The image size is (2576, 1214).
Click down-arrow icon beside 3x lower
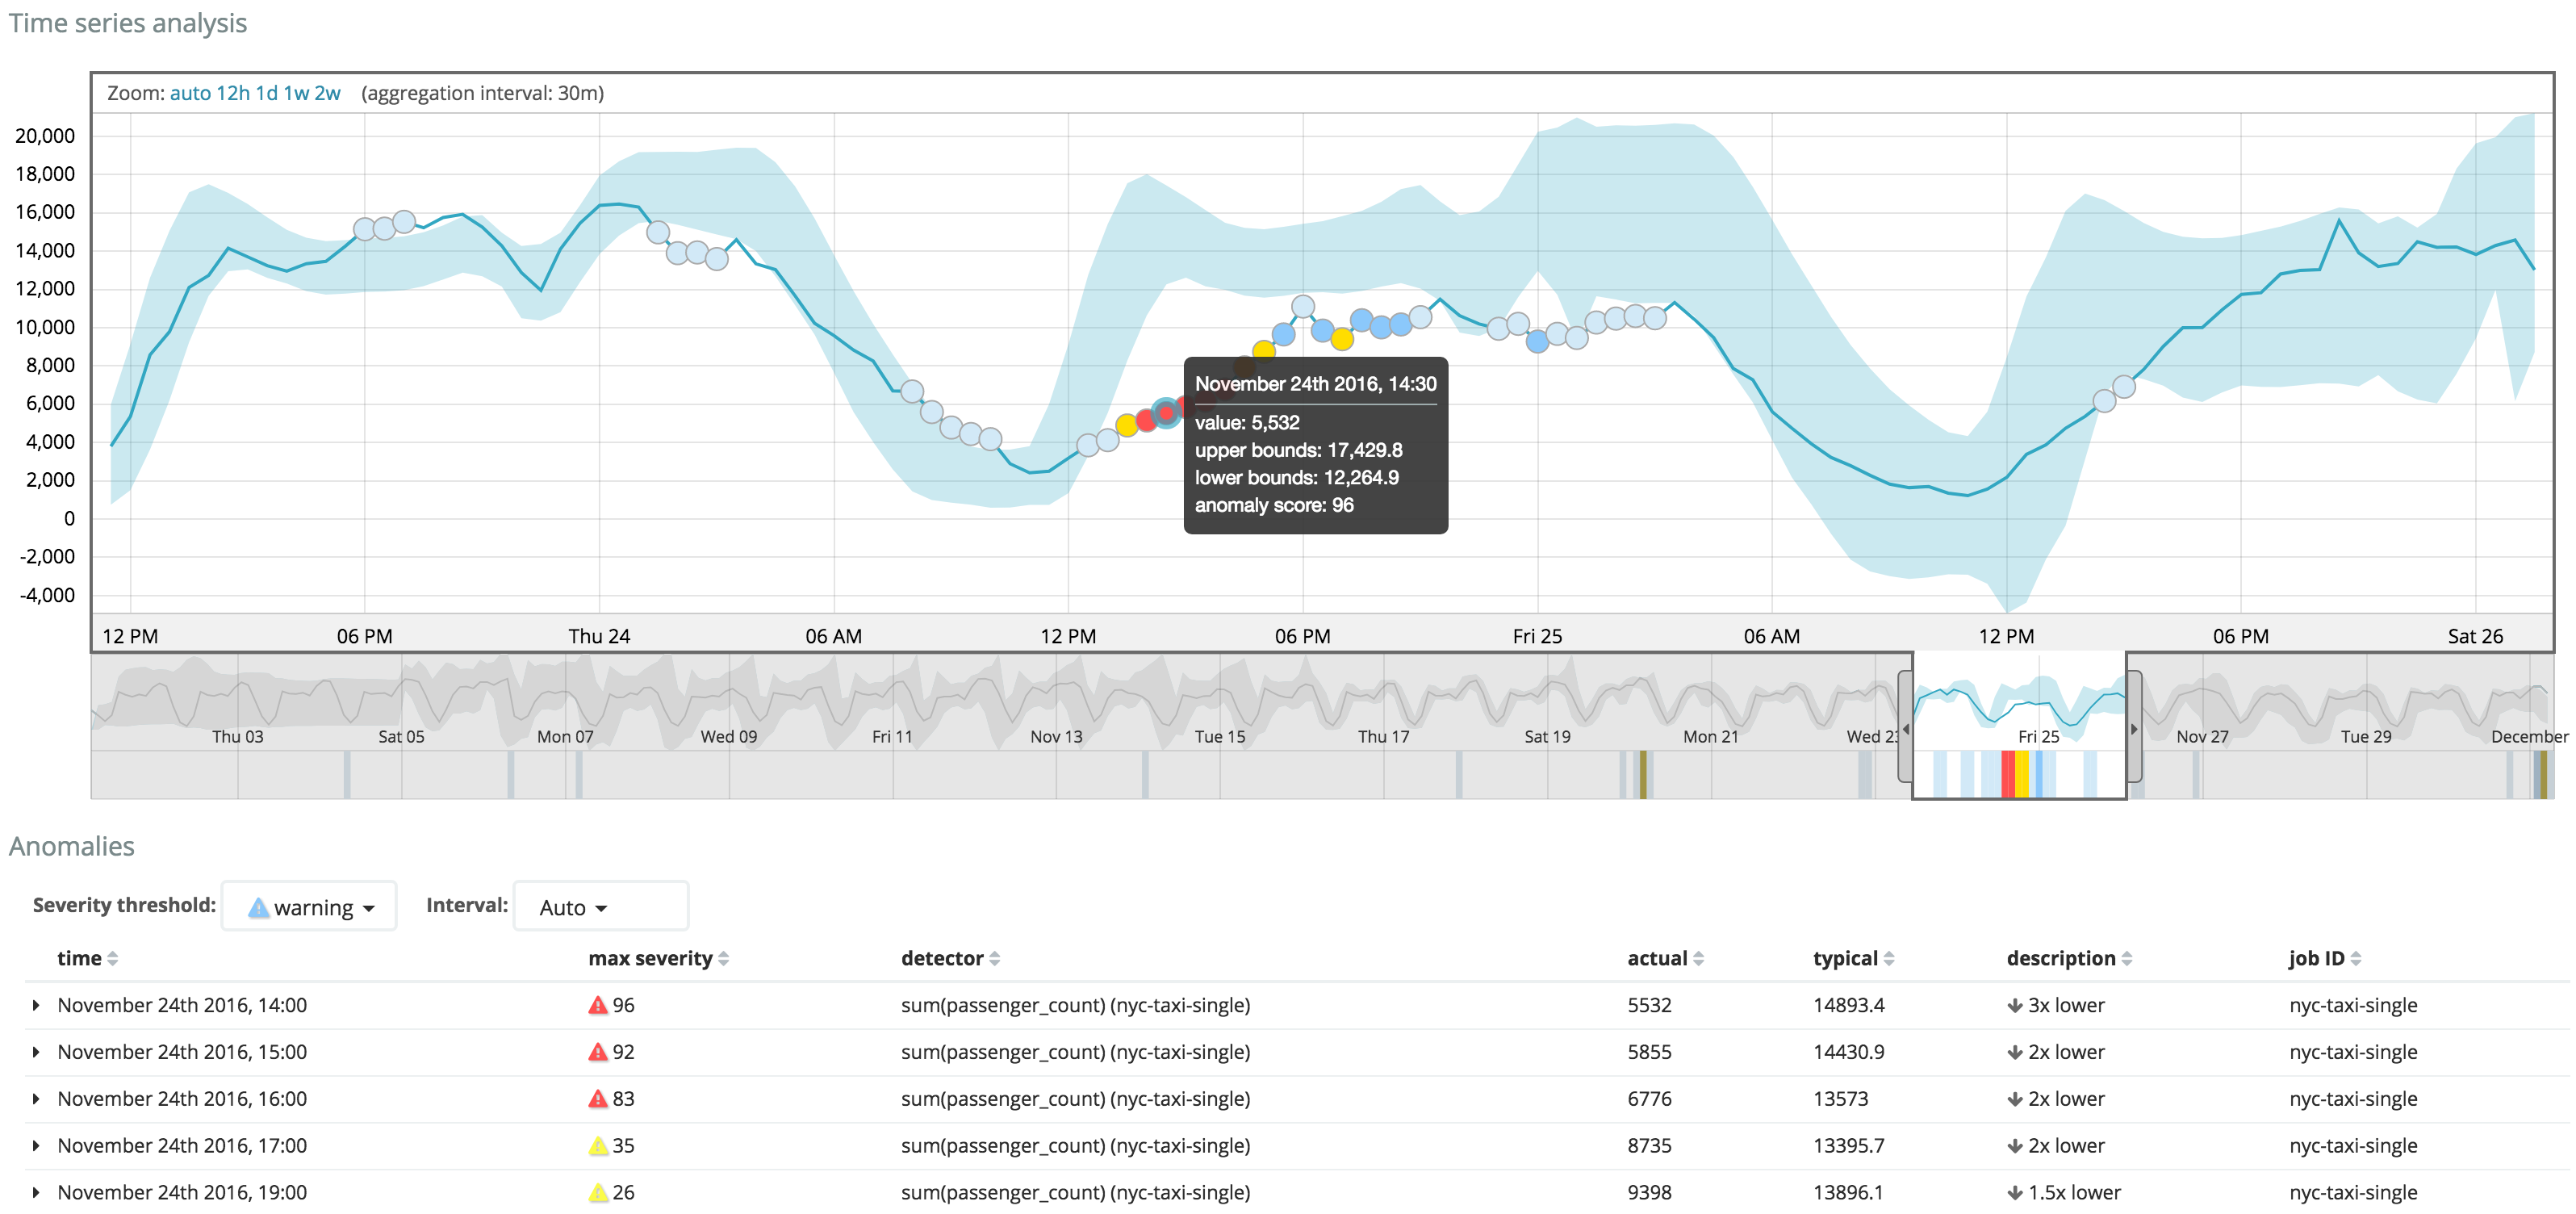[2015, 1006]
